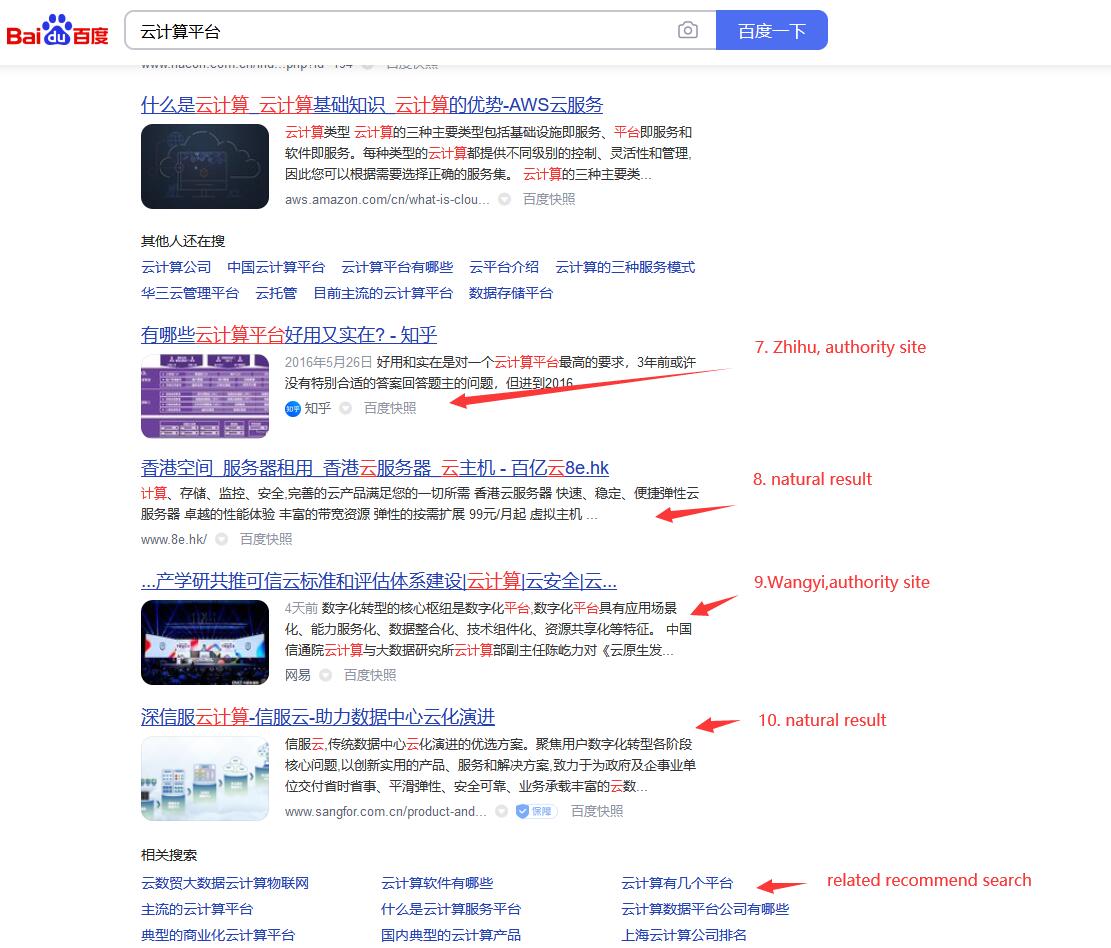Expand dropdown icon beside sangfor URL
The width and height of the screenshot is (1111, 948).
[x=502, y=811]
